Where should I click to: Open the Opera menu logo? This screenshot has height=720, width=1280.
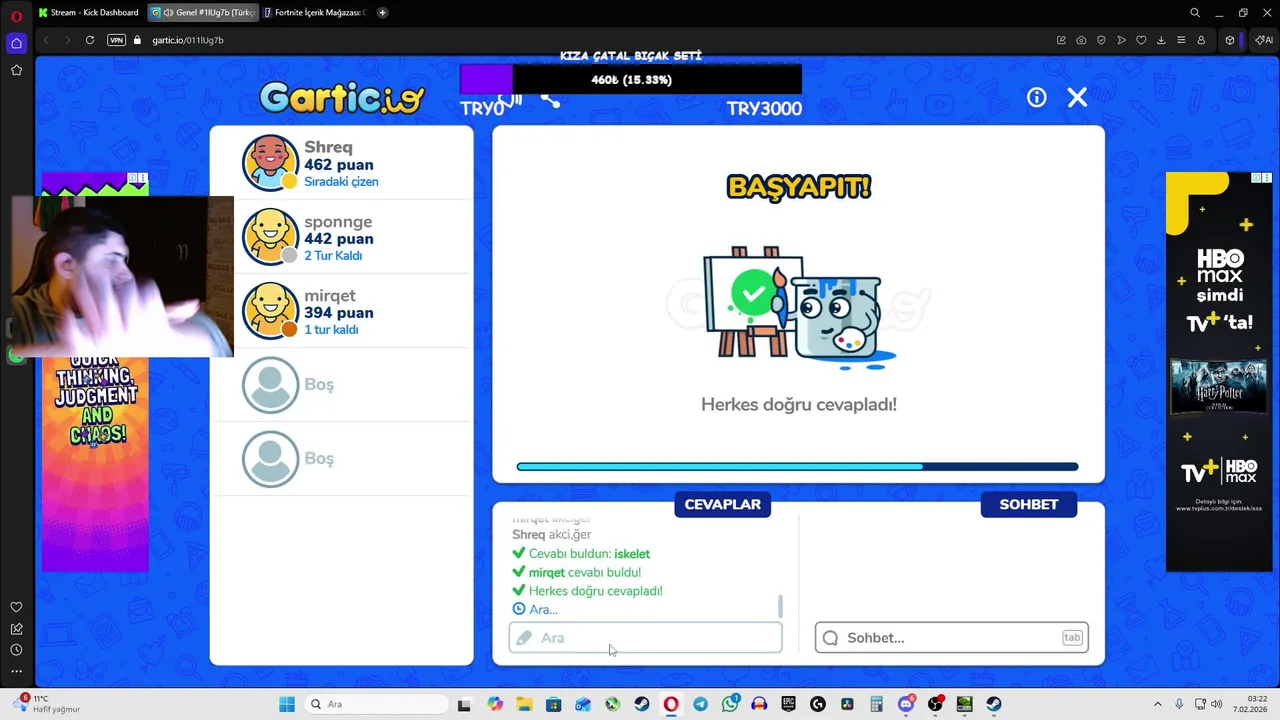(x=16, y=16)
